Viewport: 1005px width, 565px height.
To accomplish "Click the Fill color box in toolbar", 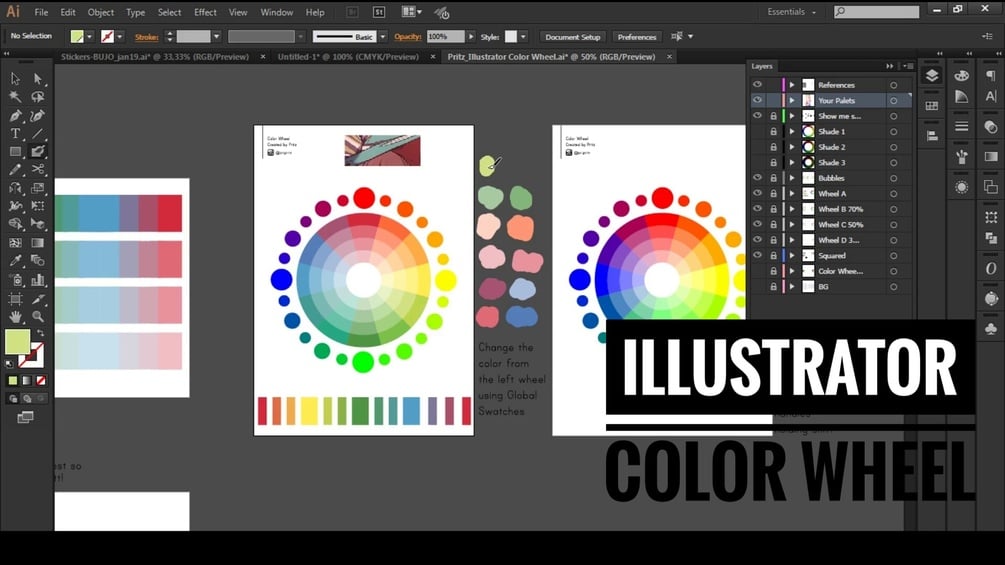I will point(17,341).
